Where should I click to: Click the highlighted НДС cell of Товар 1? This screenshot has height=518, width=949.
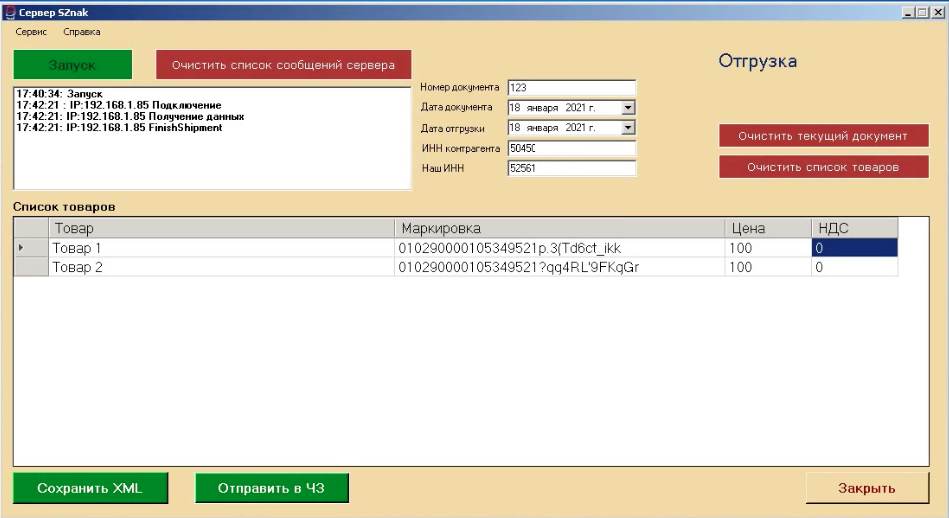855,248
